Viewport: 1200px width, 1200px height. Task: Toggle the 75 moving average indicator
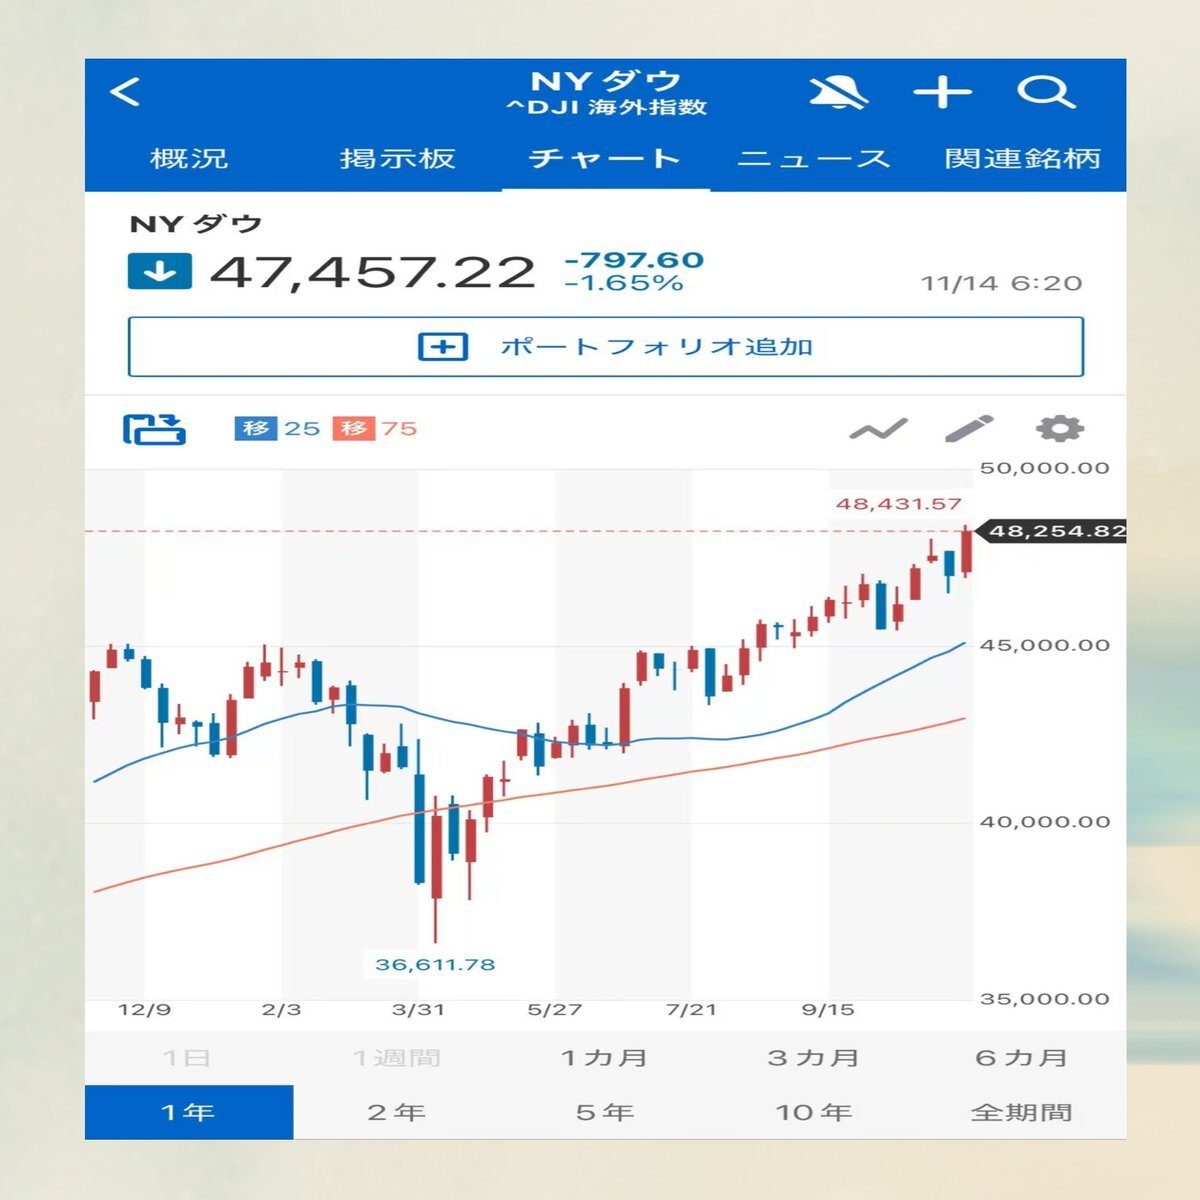click(375, 429)
